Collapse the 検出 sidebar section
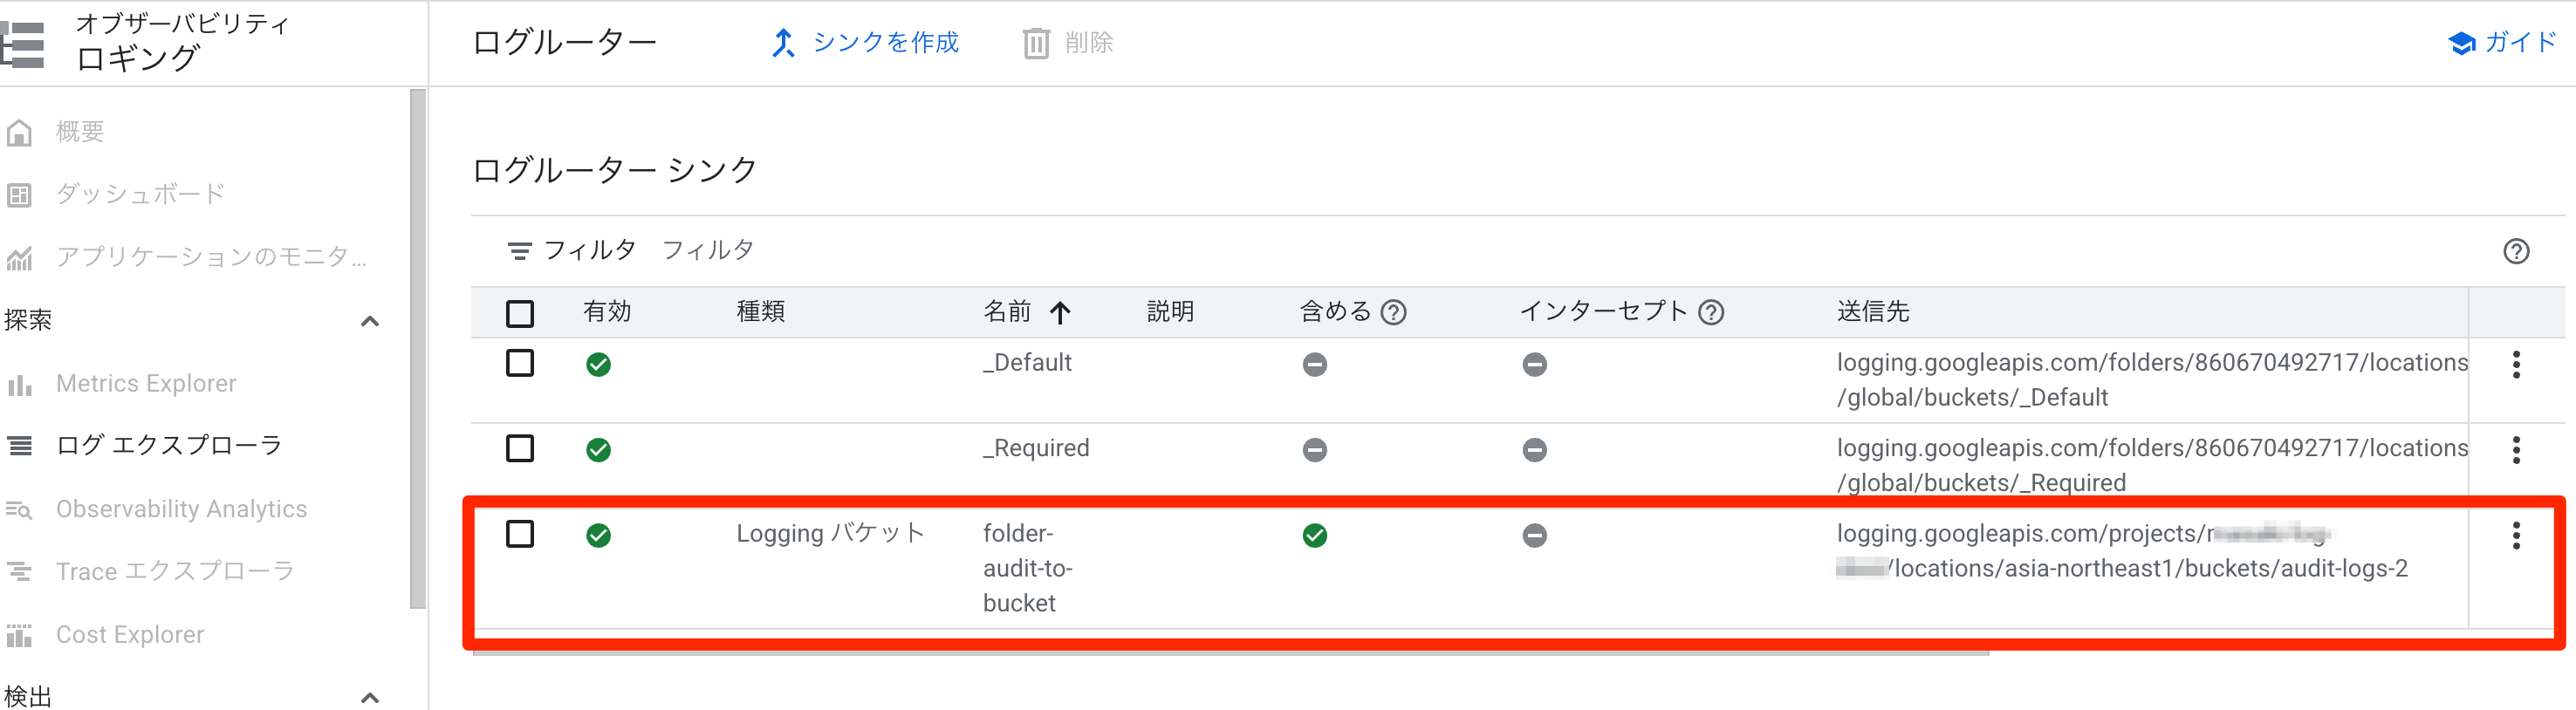This screenshot has width=2576, height=710. tap(370, 697)
